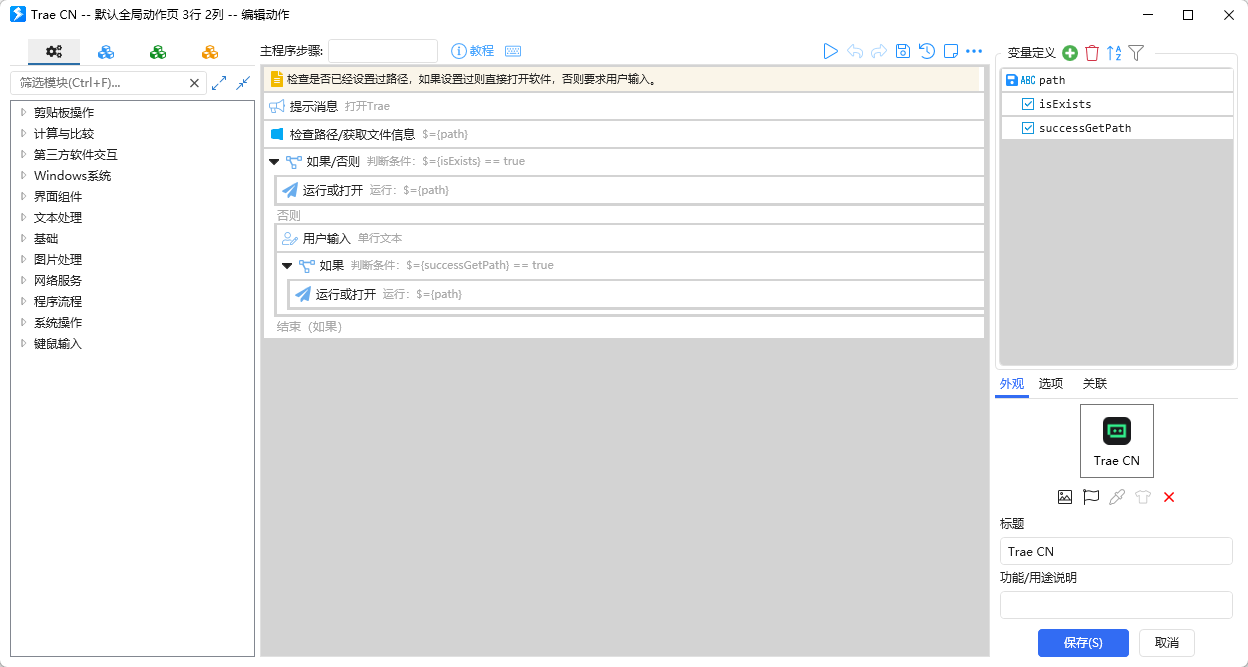Viewport: 1248px width, 667px height.
Task: Click the undo arrow in the toolbar
Action: coord(855,51)
